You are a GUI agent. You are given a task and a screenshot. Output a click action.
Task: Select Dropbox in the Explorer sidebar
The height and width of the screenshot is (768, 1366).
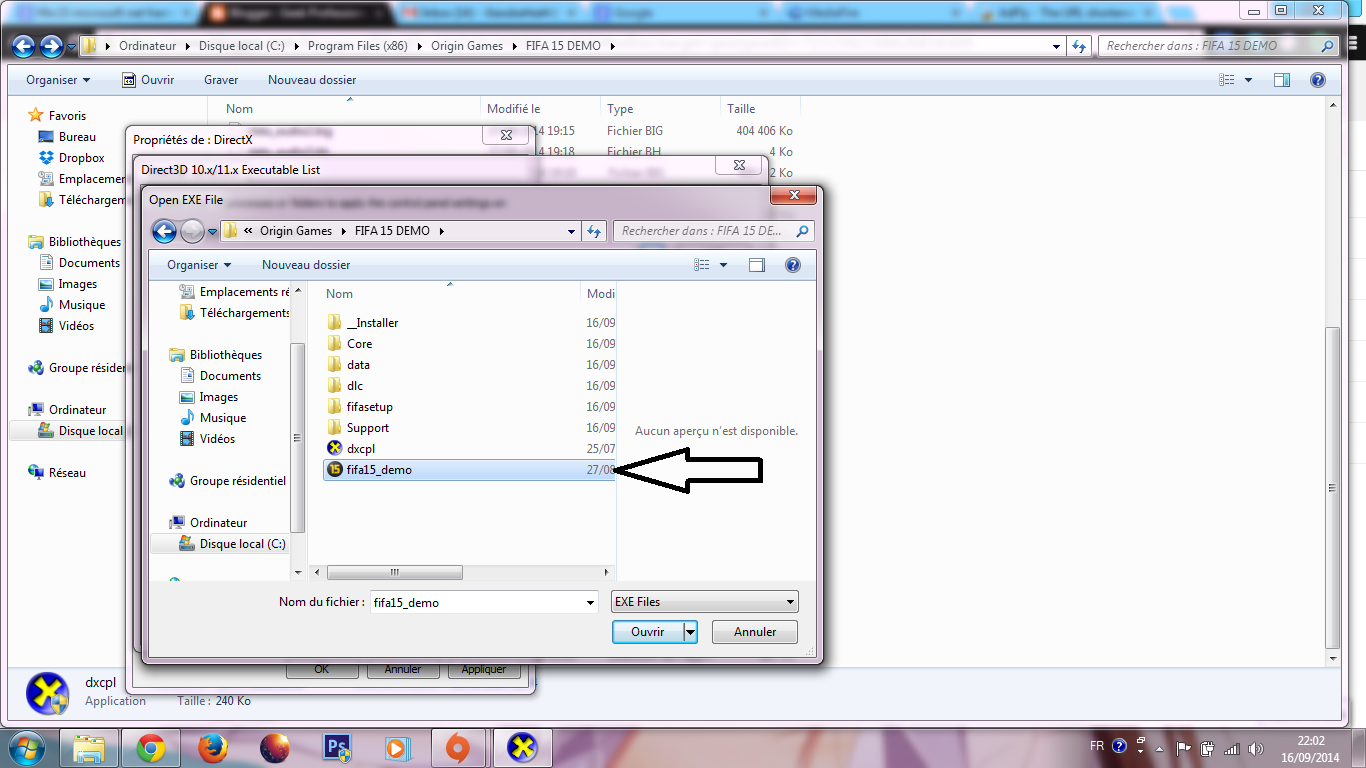coord(81,158)
